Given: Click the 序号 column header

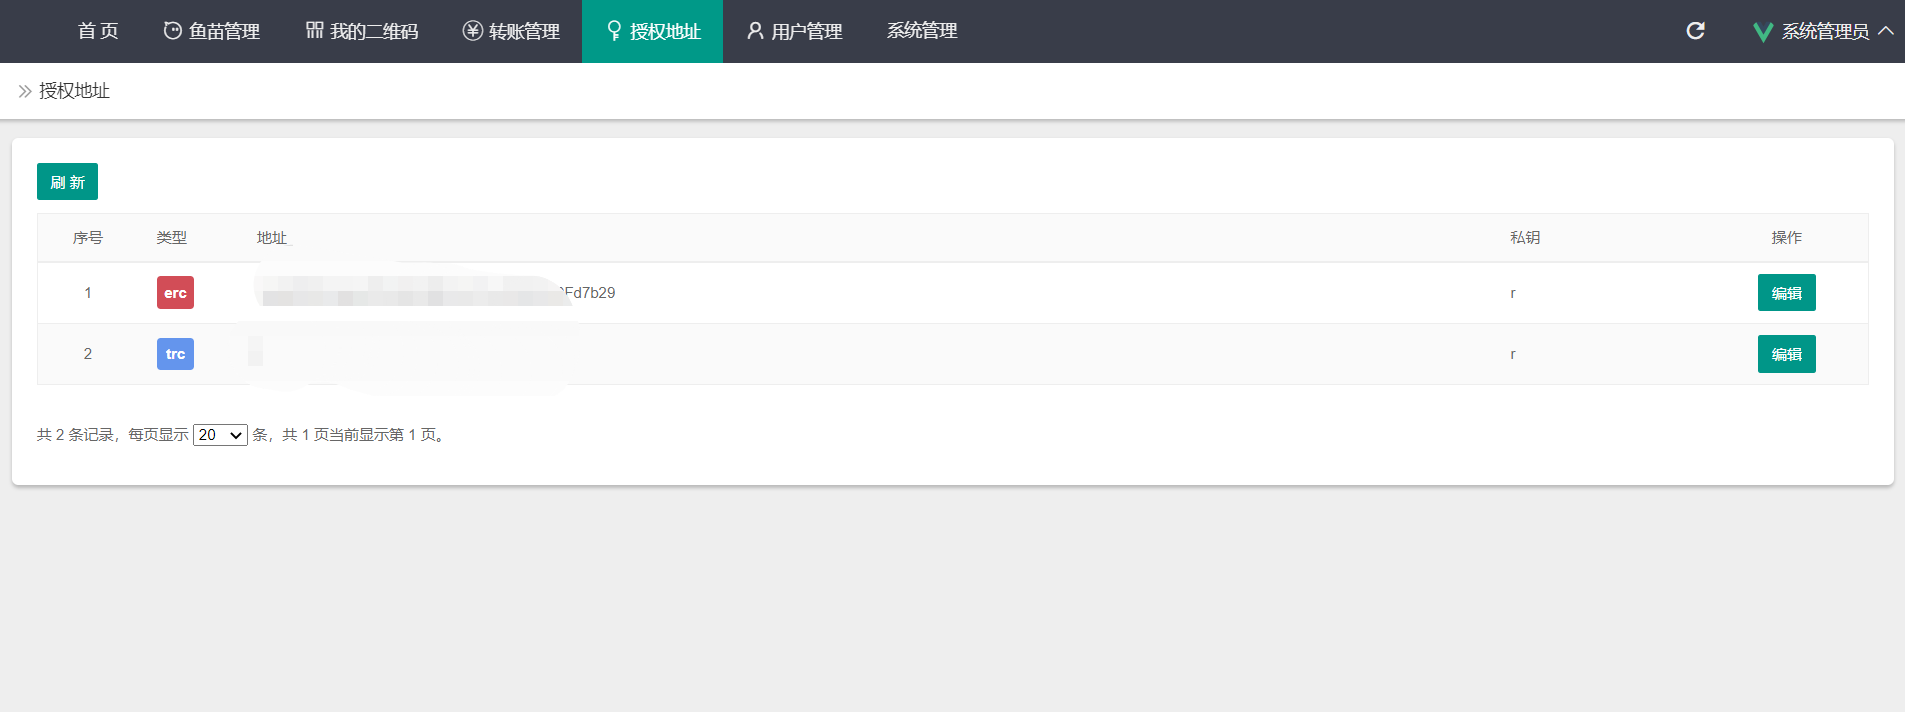Looking at the screenshot, I should [88, 238].
